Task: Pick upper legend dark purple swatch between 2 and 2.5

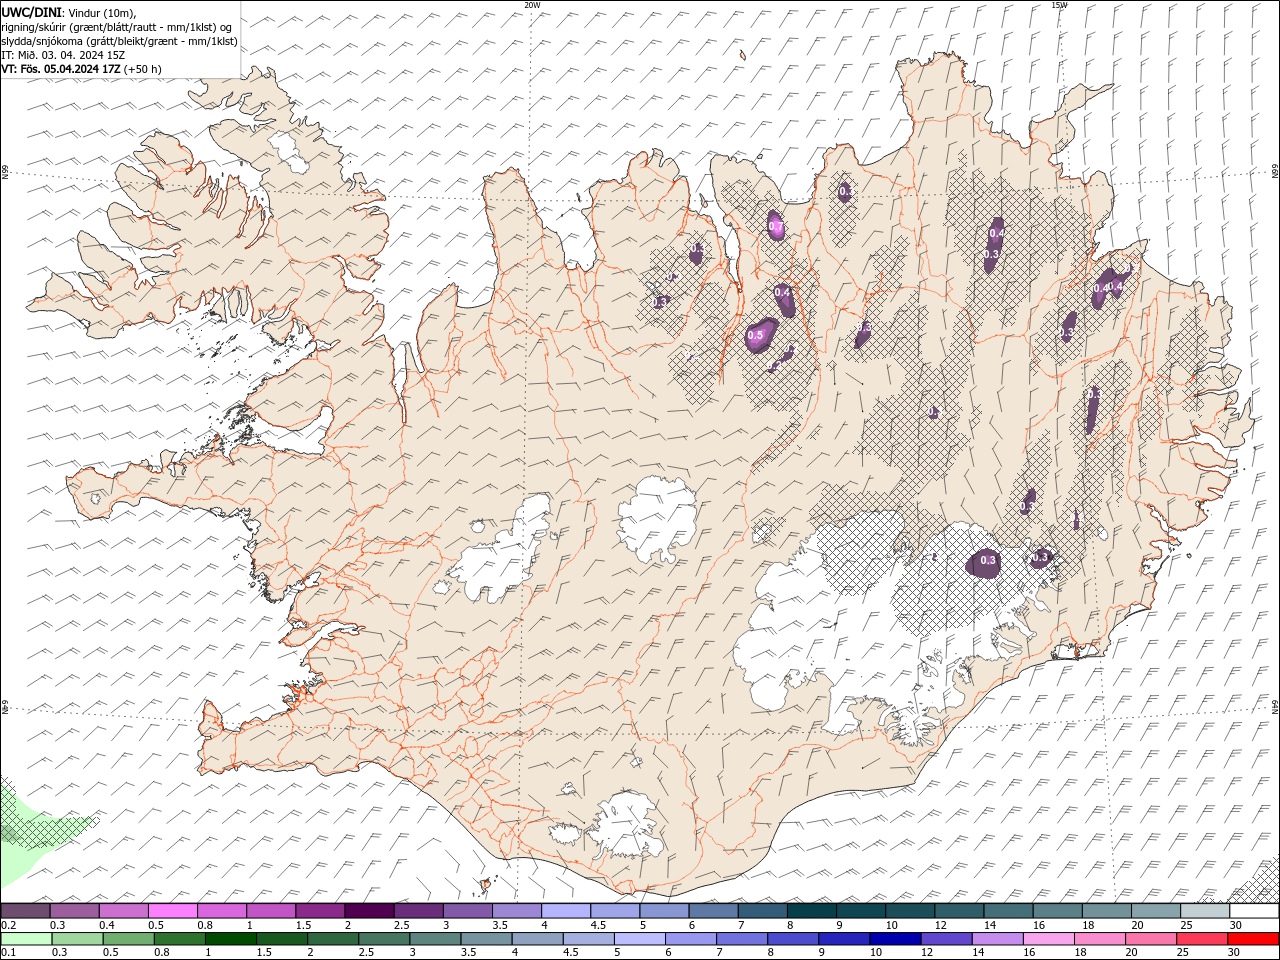Action: pyautogui.click(x=369, y=911)
